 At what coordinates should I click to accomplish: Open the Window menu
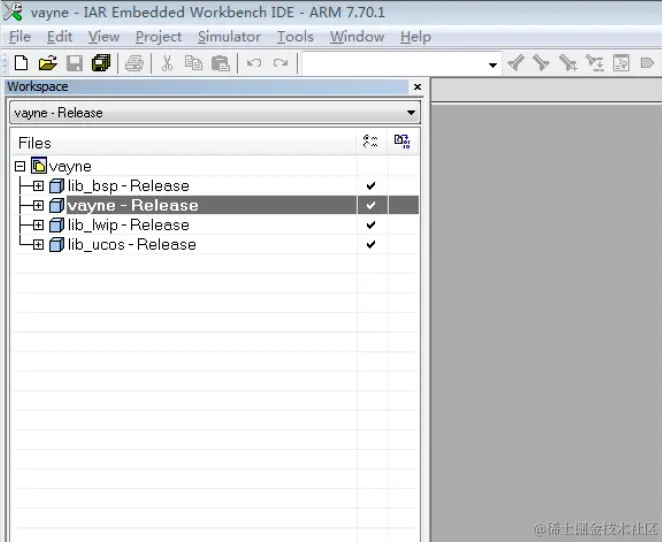[357, 37]
